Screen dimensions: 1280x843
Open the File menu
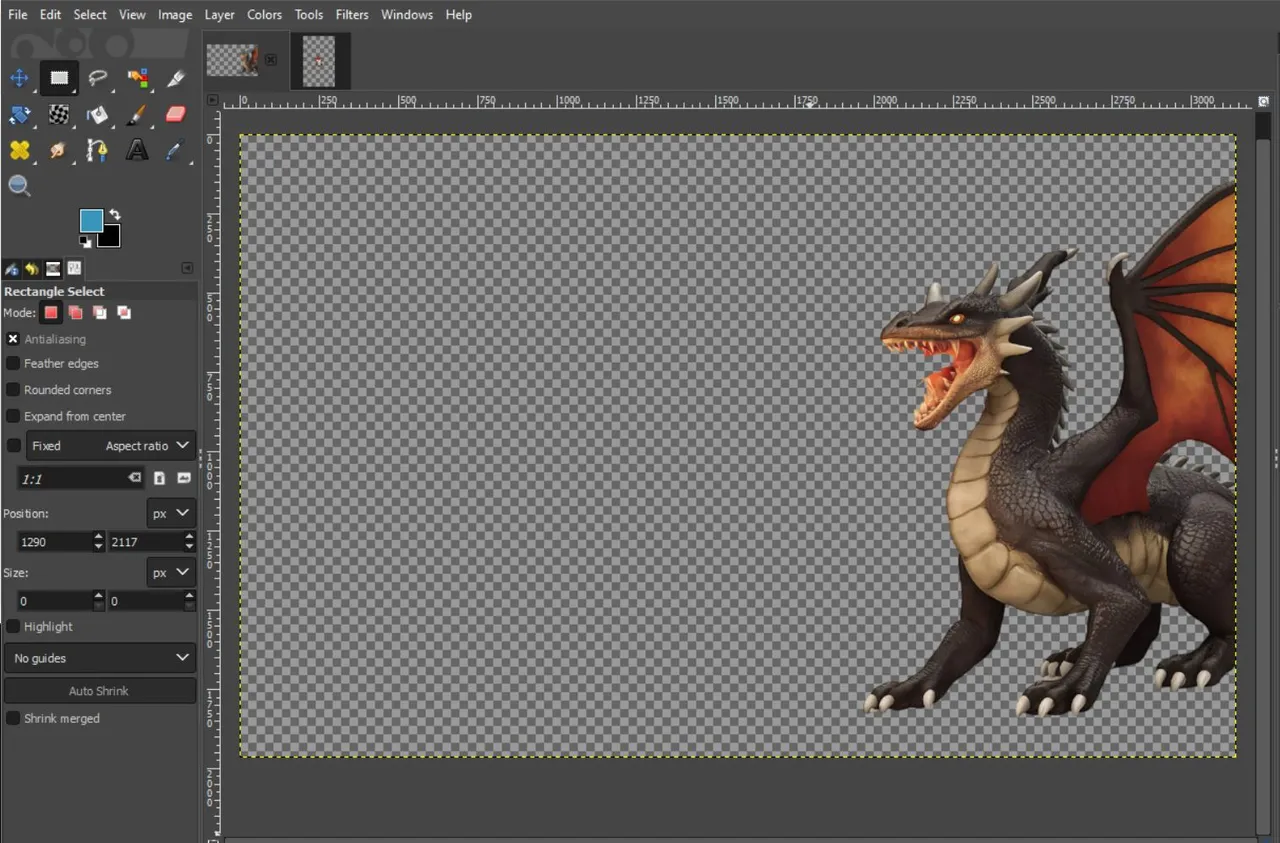pyautogui.click(x=18, y=15)
